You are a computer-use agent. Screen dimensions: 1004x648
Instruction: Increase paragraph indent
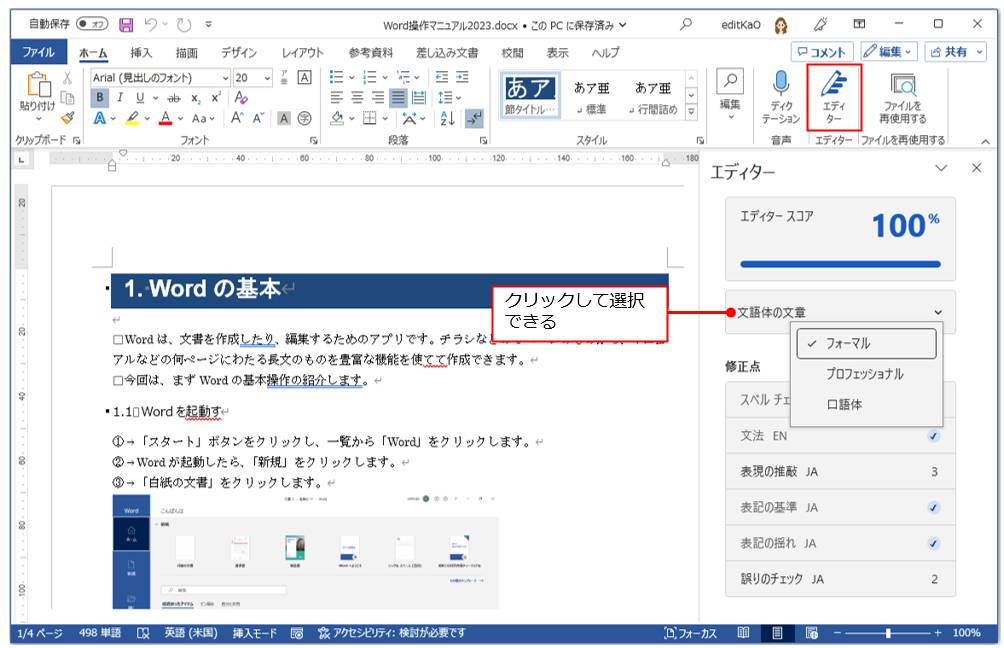coord(462,77)
